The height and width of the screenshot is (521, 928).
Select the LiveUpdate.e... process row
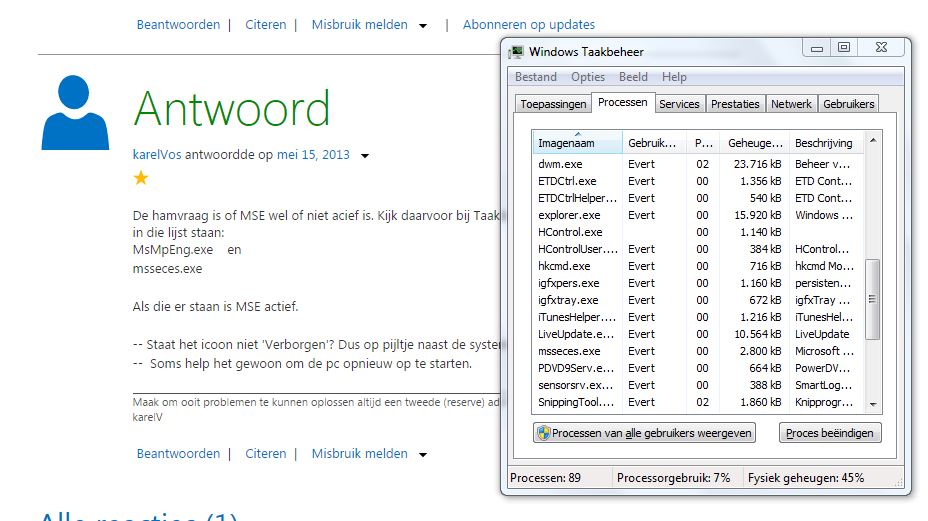tap(698, 334)
